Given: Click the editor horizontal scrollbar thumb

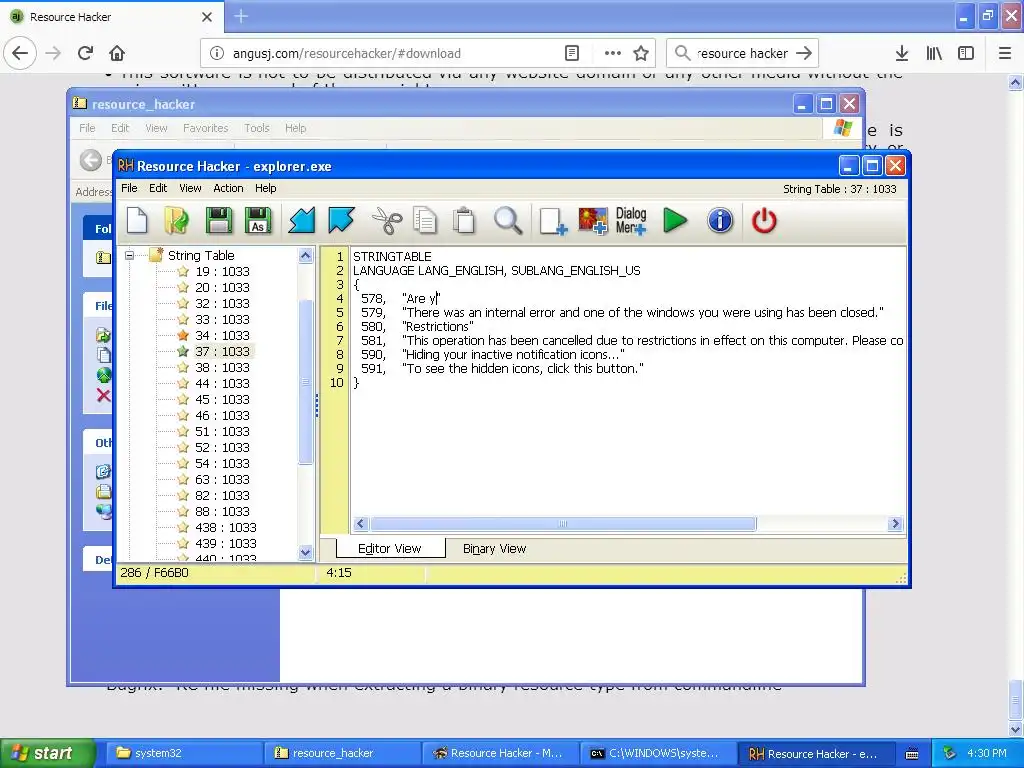Looking at the screenshot, I should pos(563,524).
